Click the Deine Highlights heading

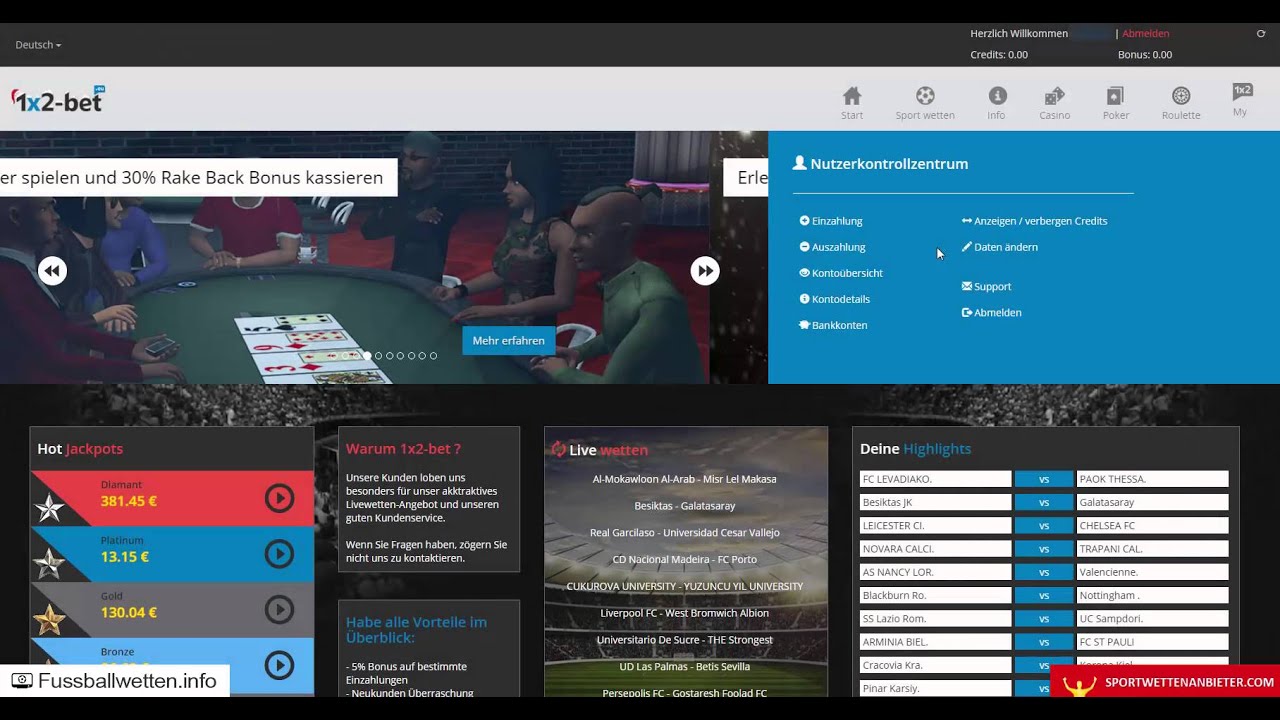[915, 449]
